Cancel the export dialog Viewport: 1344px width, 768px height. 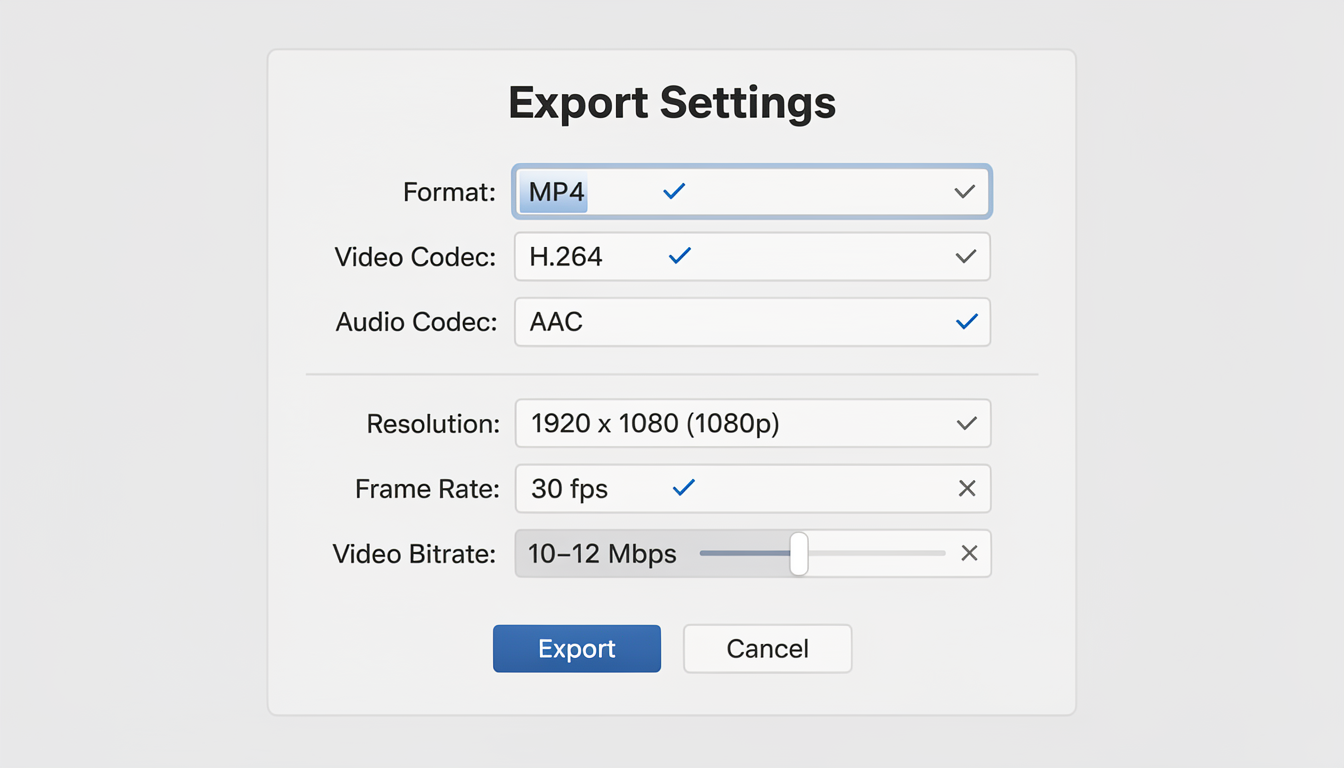click(767, 648)
